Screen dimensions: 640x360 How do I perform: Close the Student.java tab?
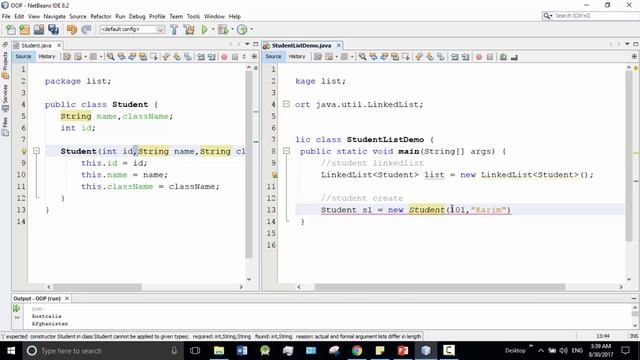[59, 45]
